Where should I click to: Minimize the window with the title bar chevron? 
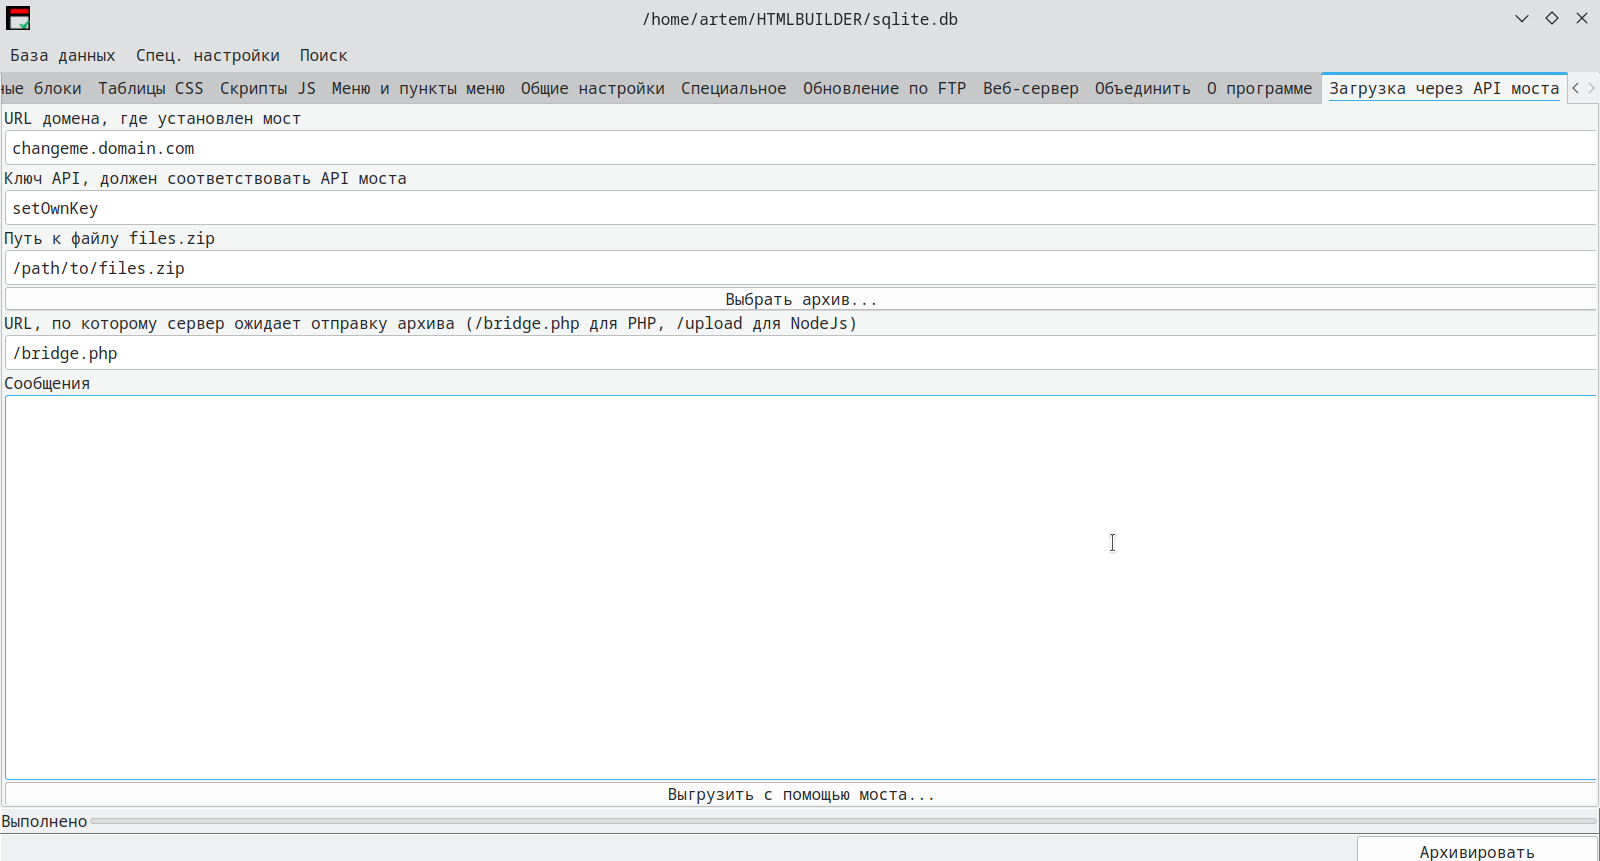(1522, 18)
